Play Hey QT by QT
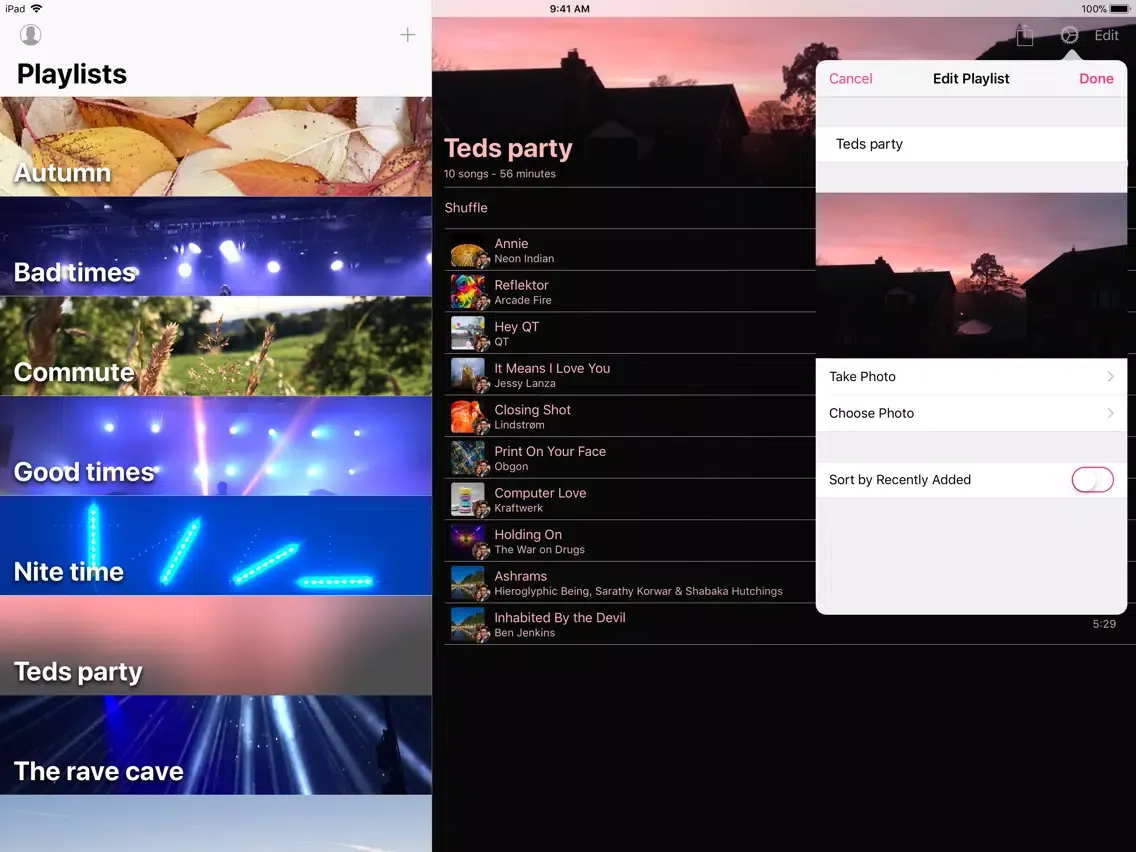The height and width of the screenshot is (852, 1136). 629,333
